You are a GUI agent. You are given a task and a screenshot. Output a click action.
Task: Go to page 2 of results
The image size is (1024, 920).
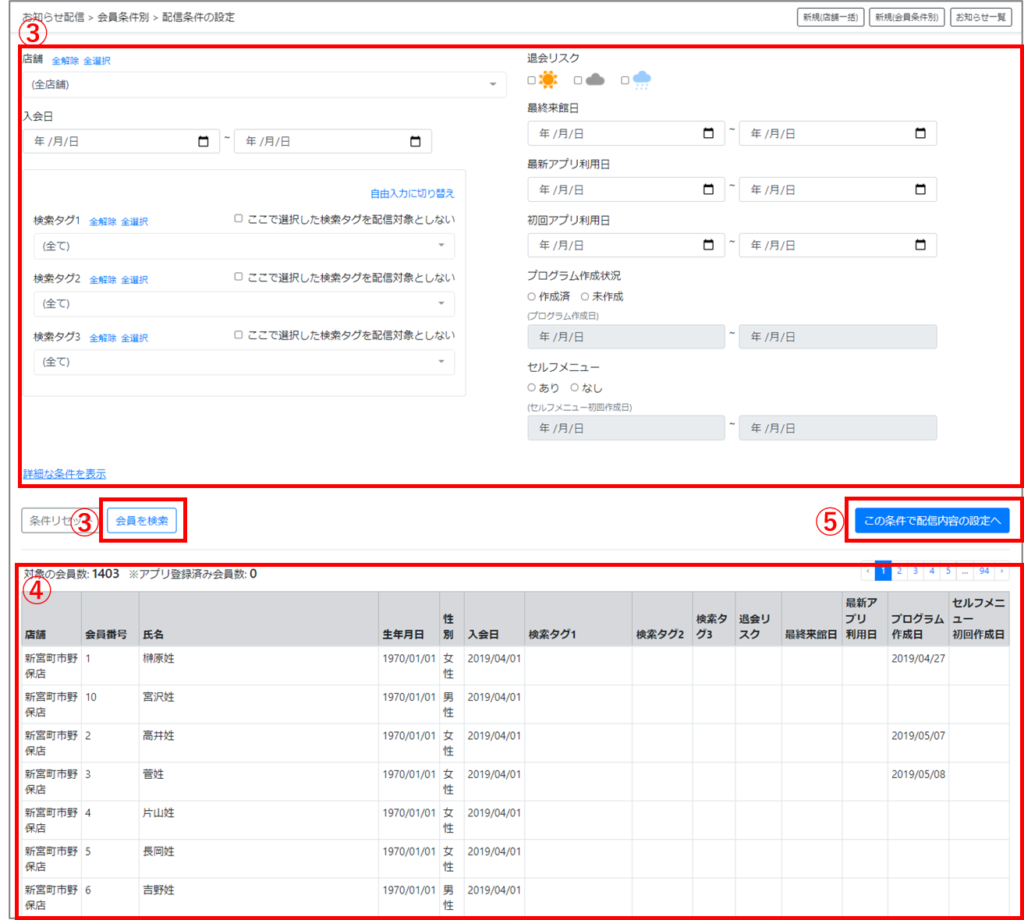(900, 571)
